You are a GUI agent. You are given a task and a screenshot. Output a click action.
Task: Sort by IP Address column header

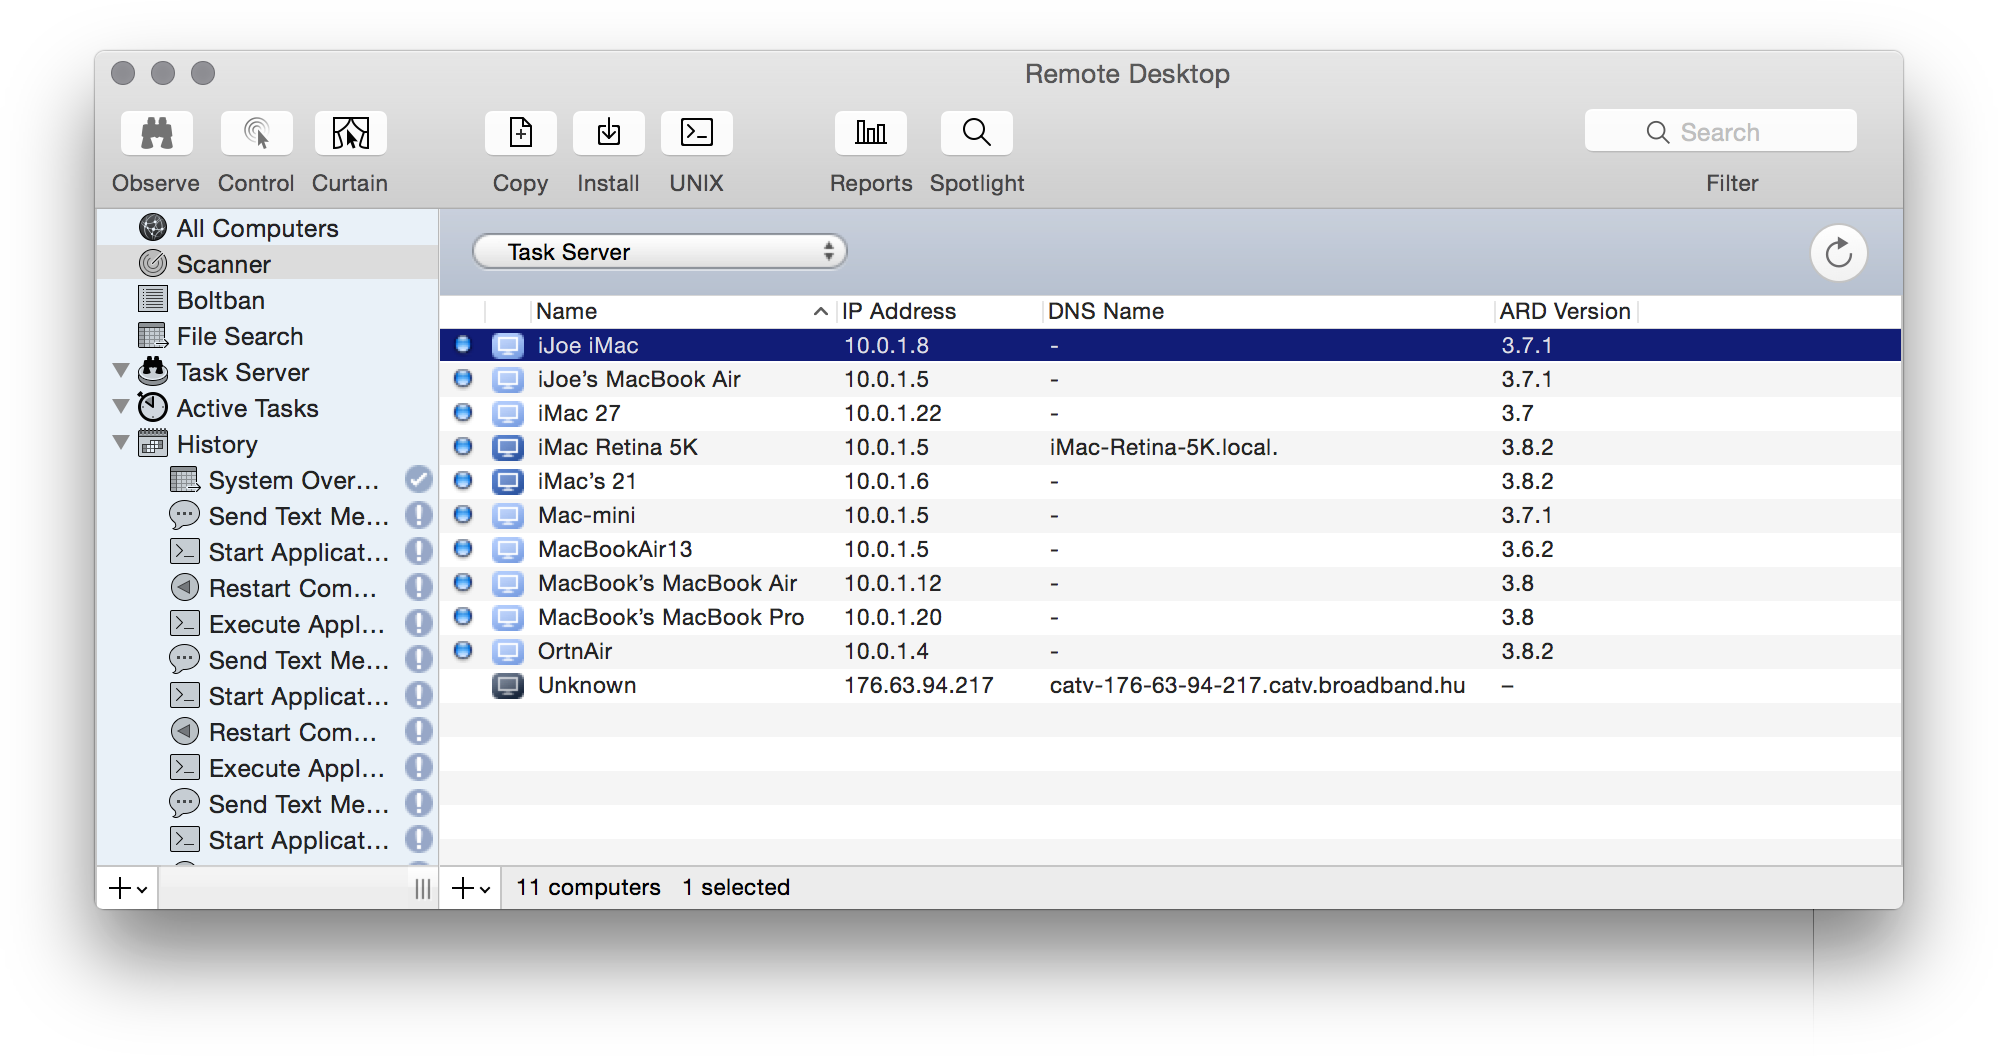click(940, 311)
